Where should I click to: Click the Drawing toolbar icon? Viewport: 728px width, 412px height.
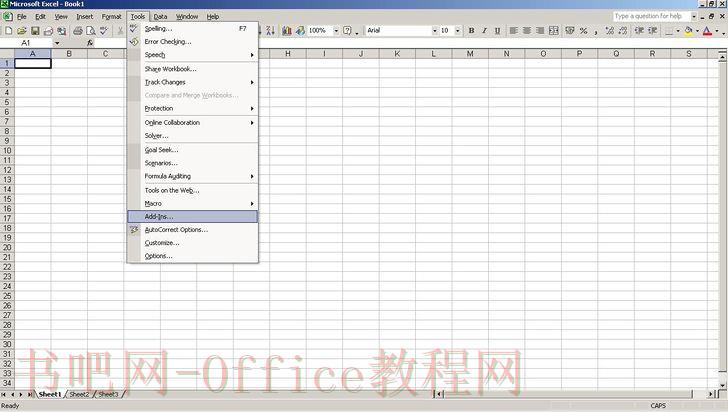pos(300,31)
